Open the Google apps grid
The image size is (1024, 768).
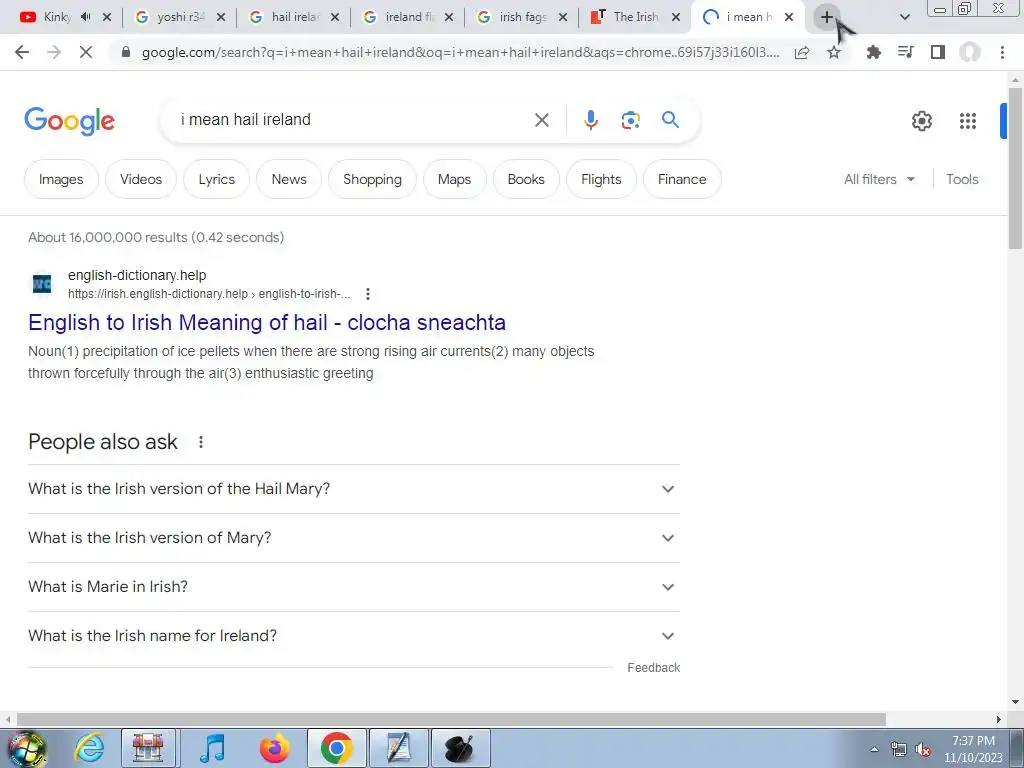(968, 121)
